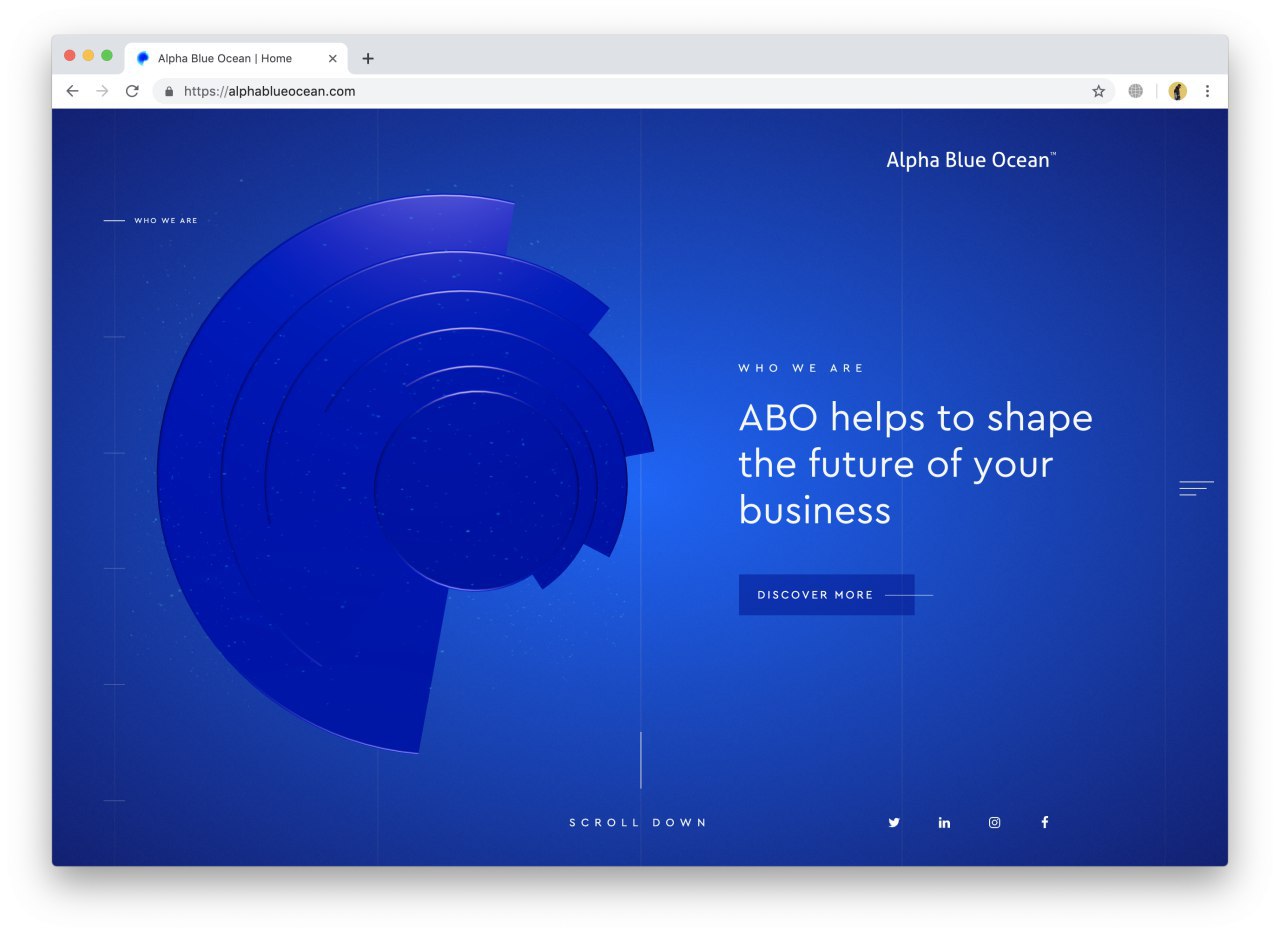The height and width of the screenshot is (935, 1280).
Task: Click the browser forward arrow
Action: coord(102,91)
